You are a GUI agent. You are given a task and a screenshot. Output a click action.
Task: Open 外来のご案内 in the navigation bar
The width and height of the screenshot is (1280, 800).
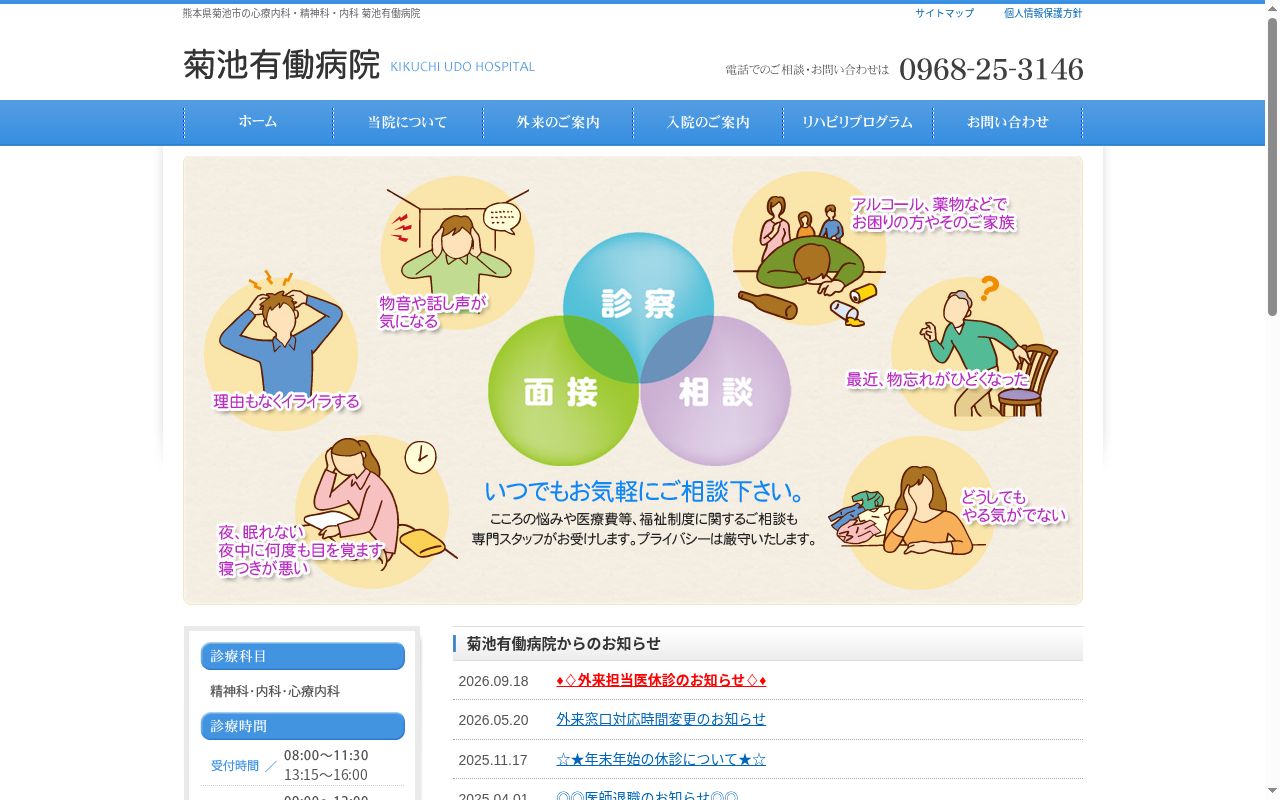pyautogui.click(x=558, y=122)
